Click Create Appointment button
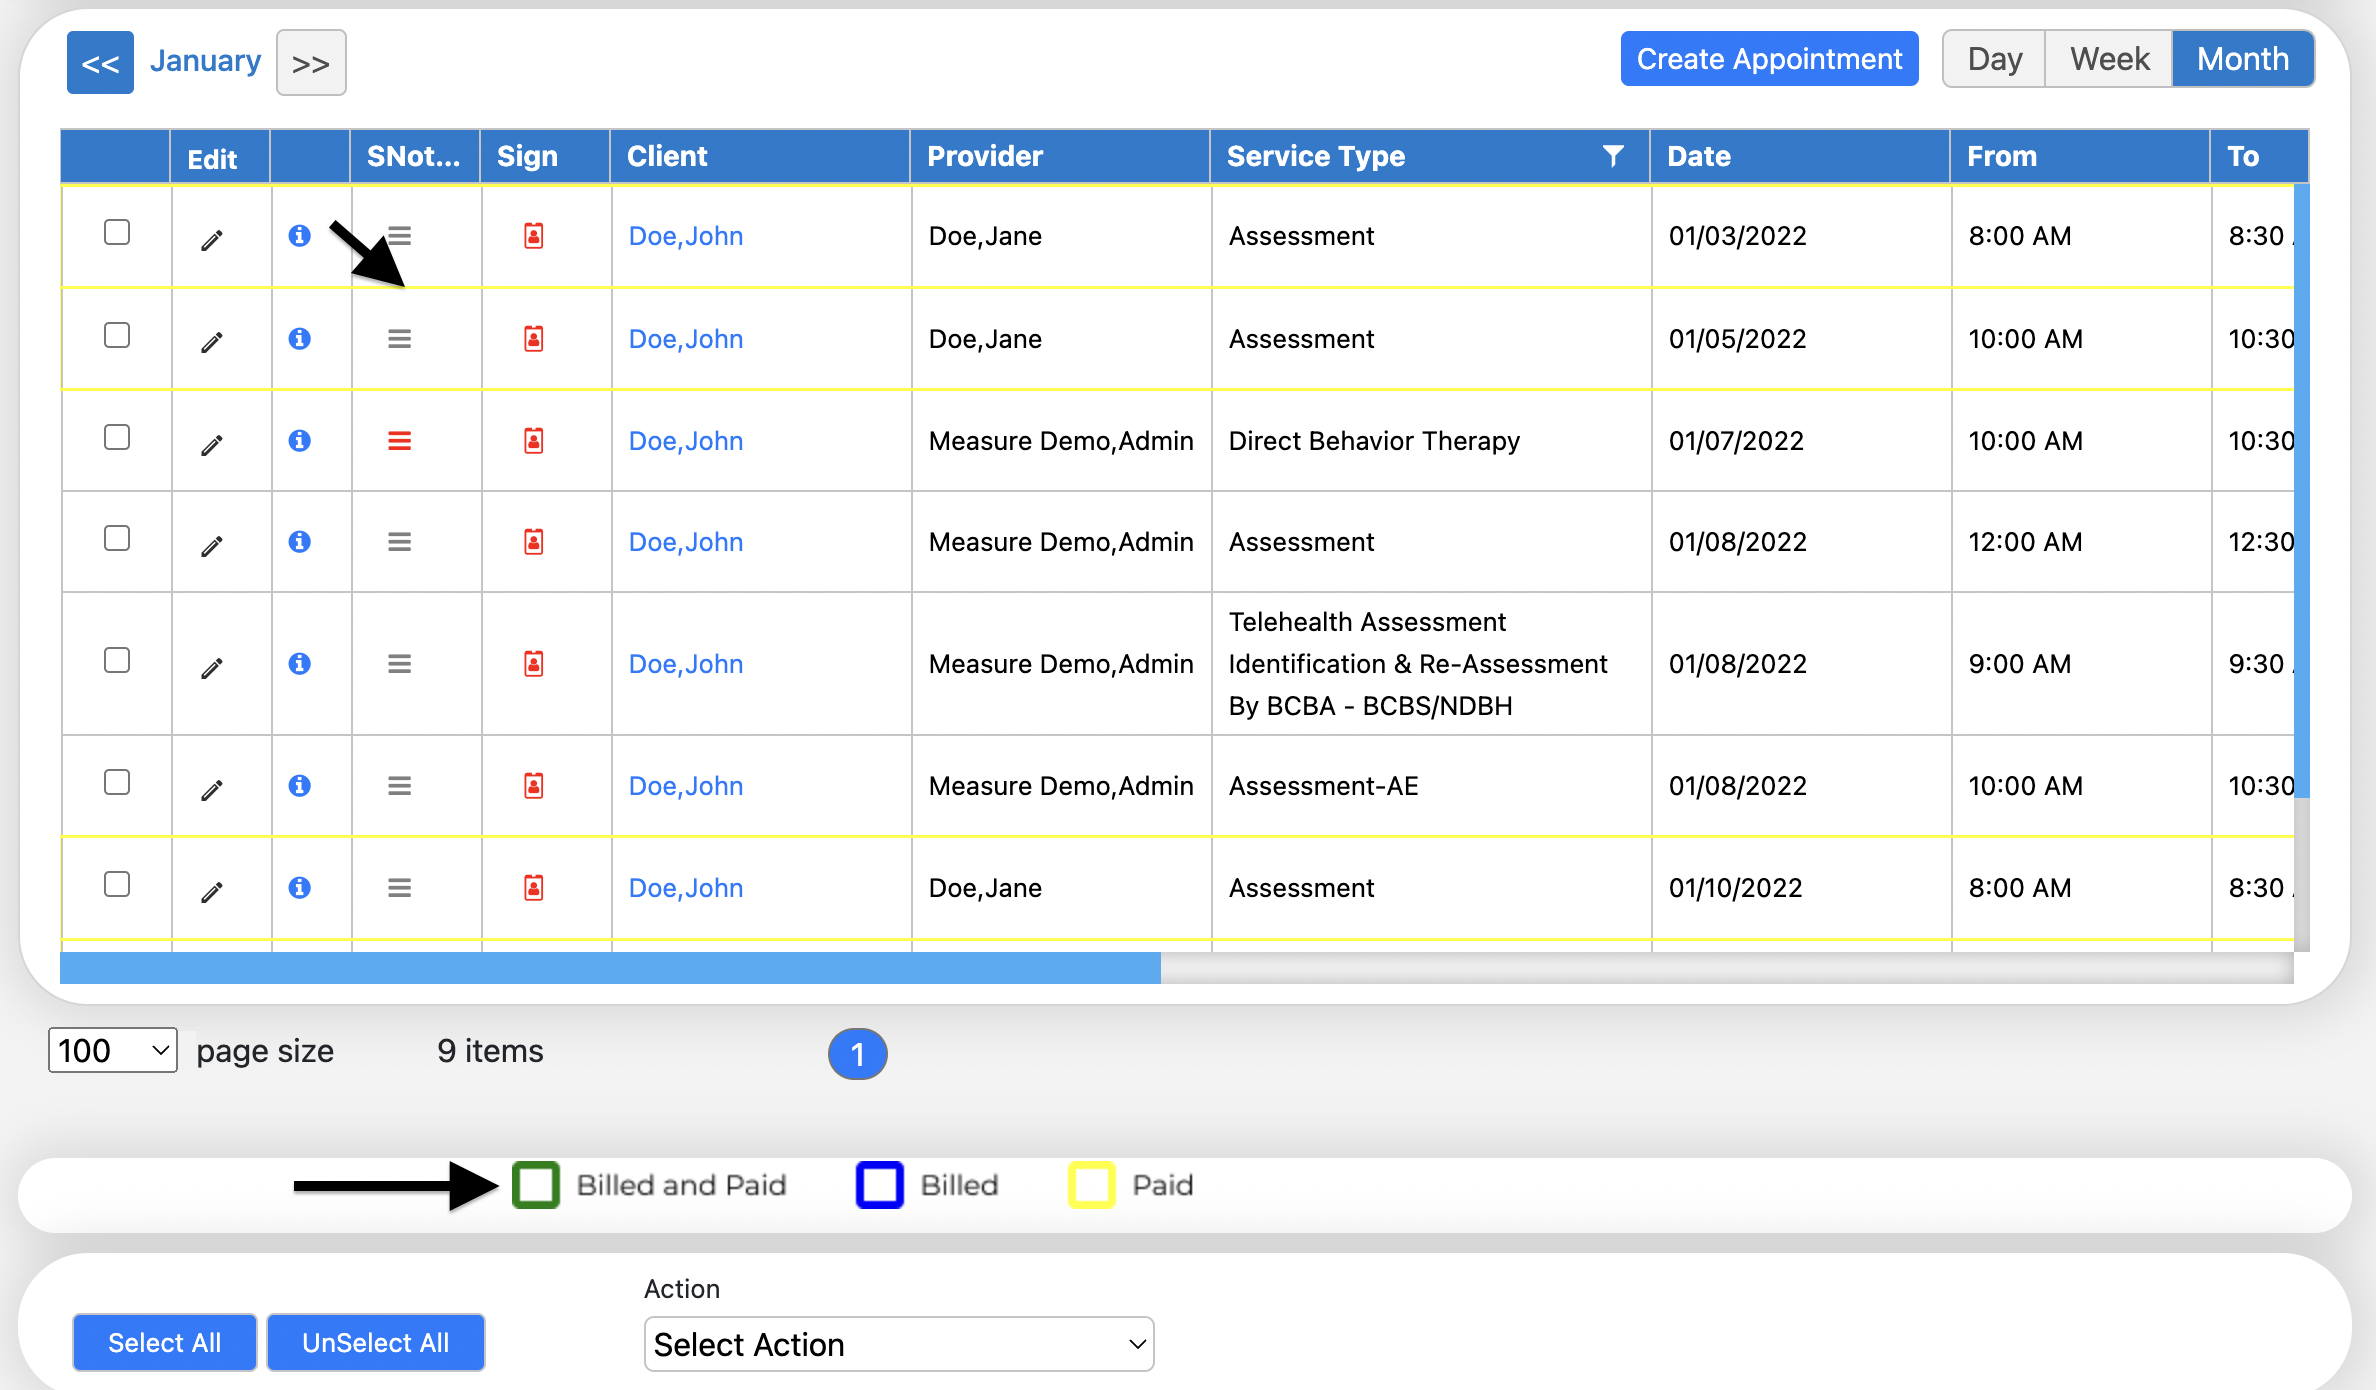 pos(1768,59)
